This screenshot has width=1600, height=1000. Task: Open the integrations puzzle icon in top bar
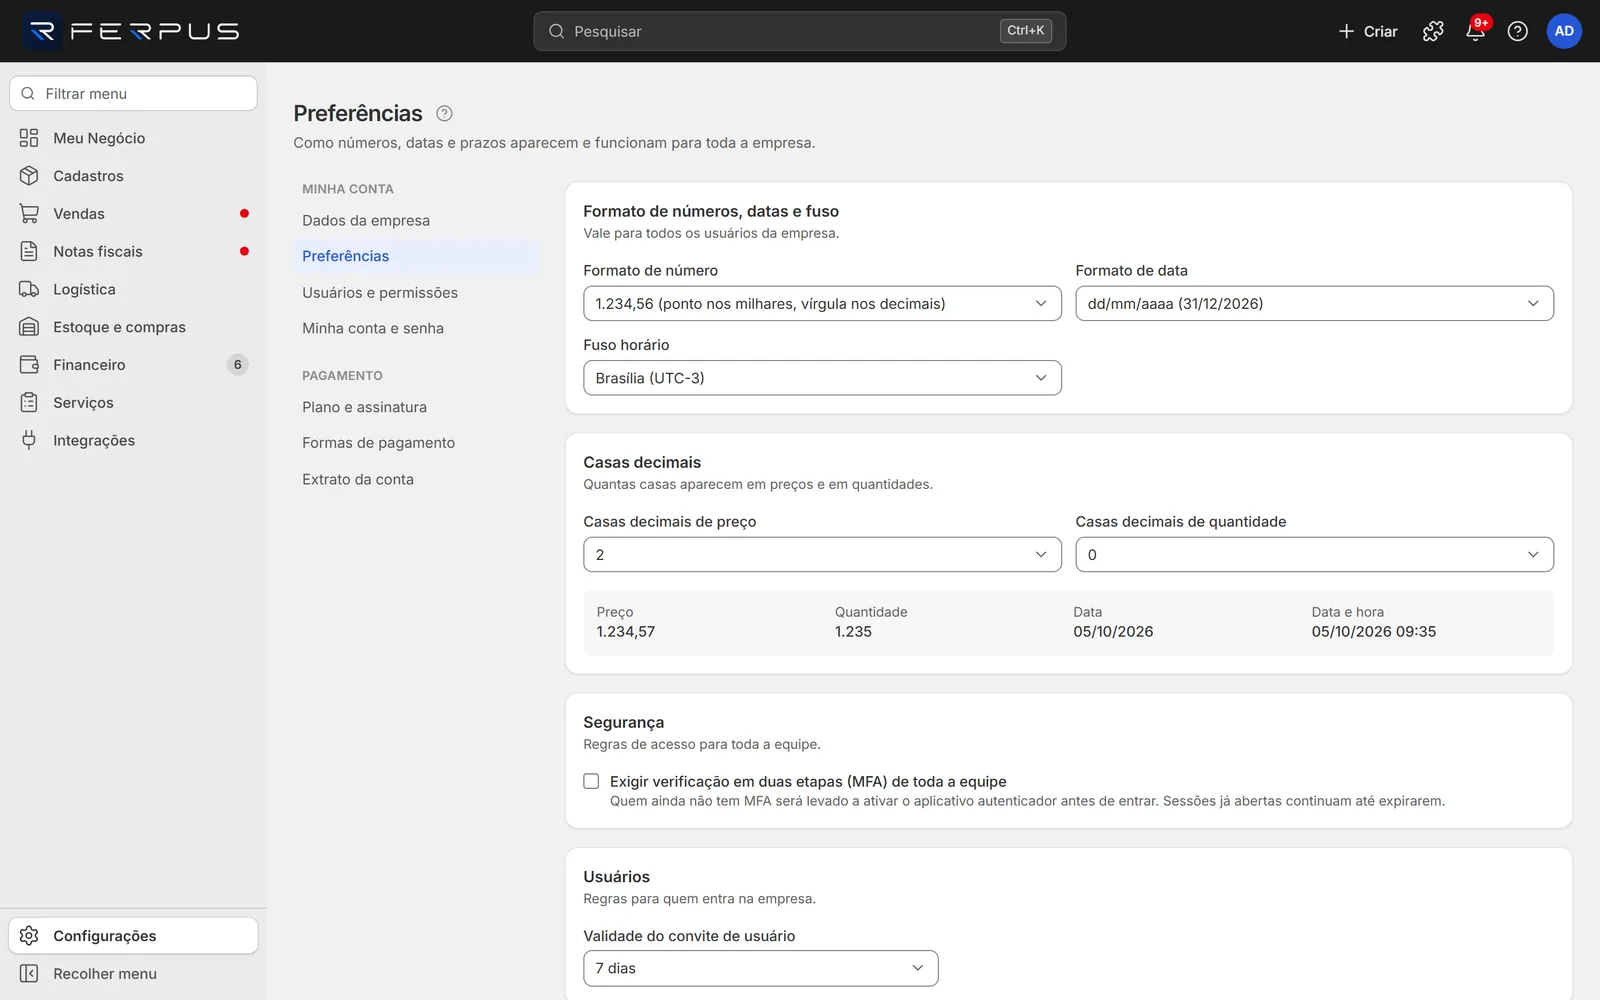coord(1433,31)
